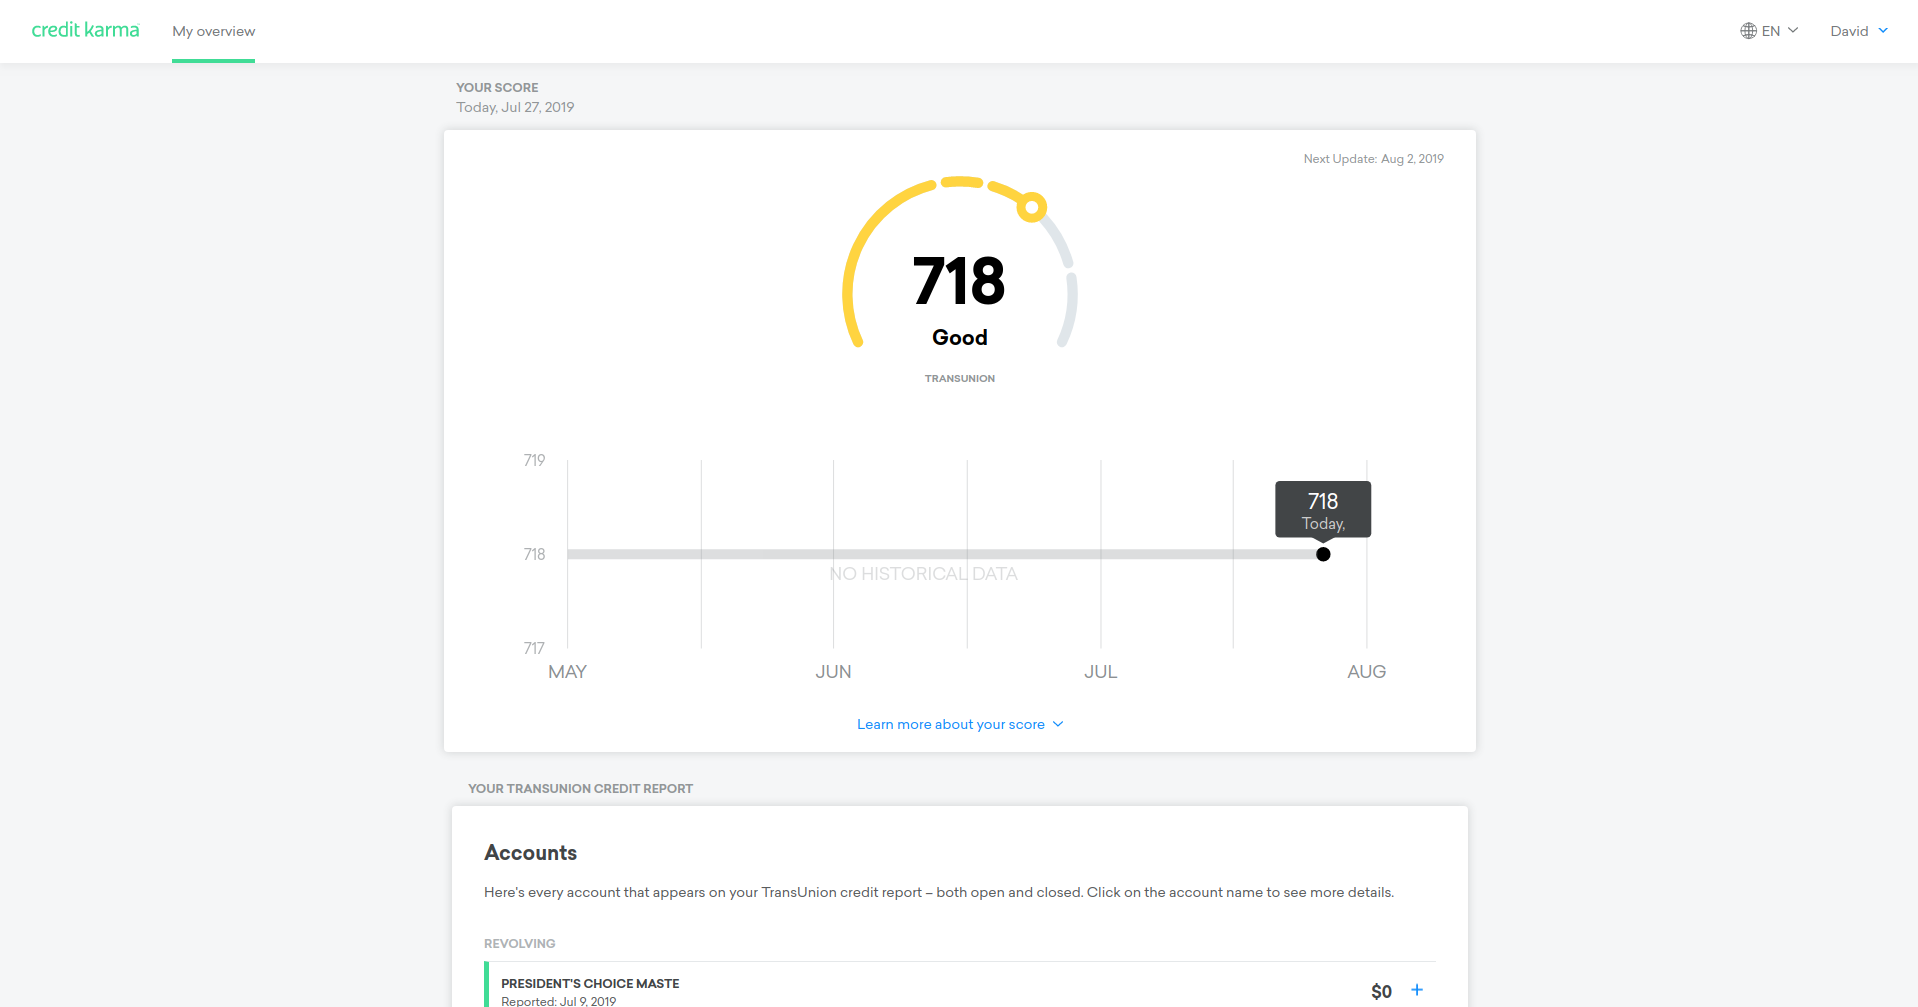The width and height of the screenshot is (1918, 1007).
Task: Click the Good rating label
Action: [960, 337]
